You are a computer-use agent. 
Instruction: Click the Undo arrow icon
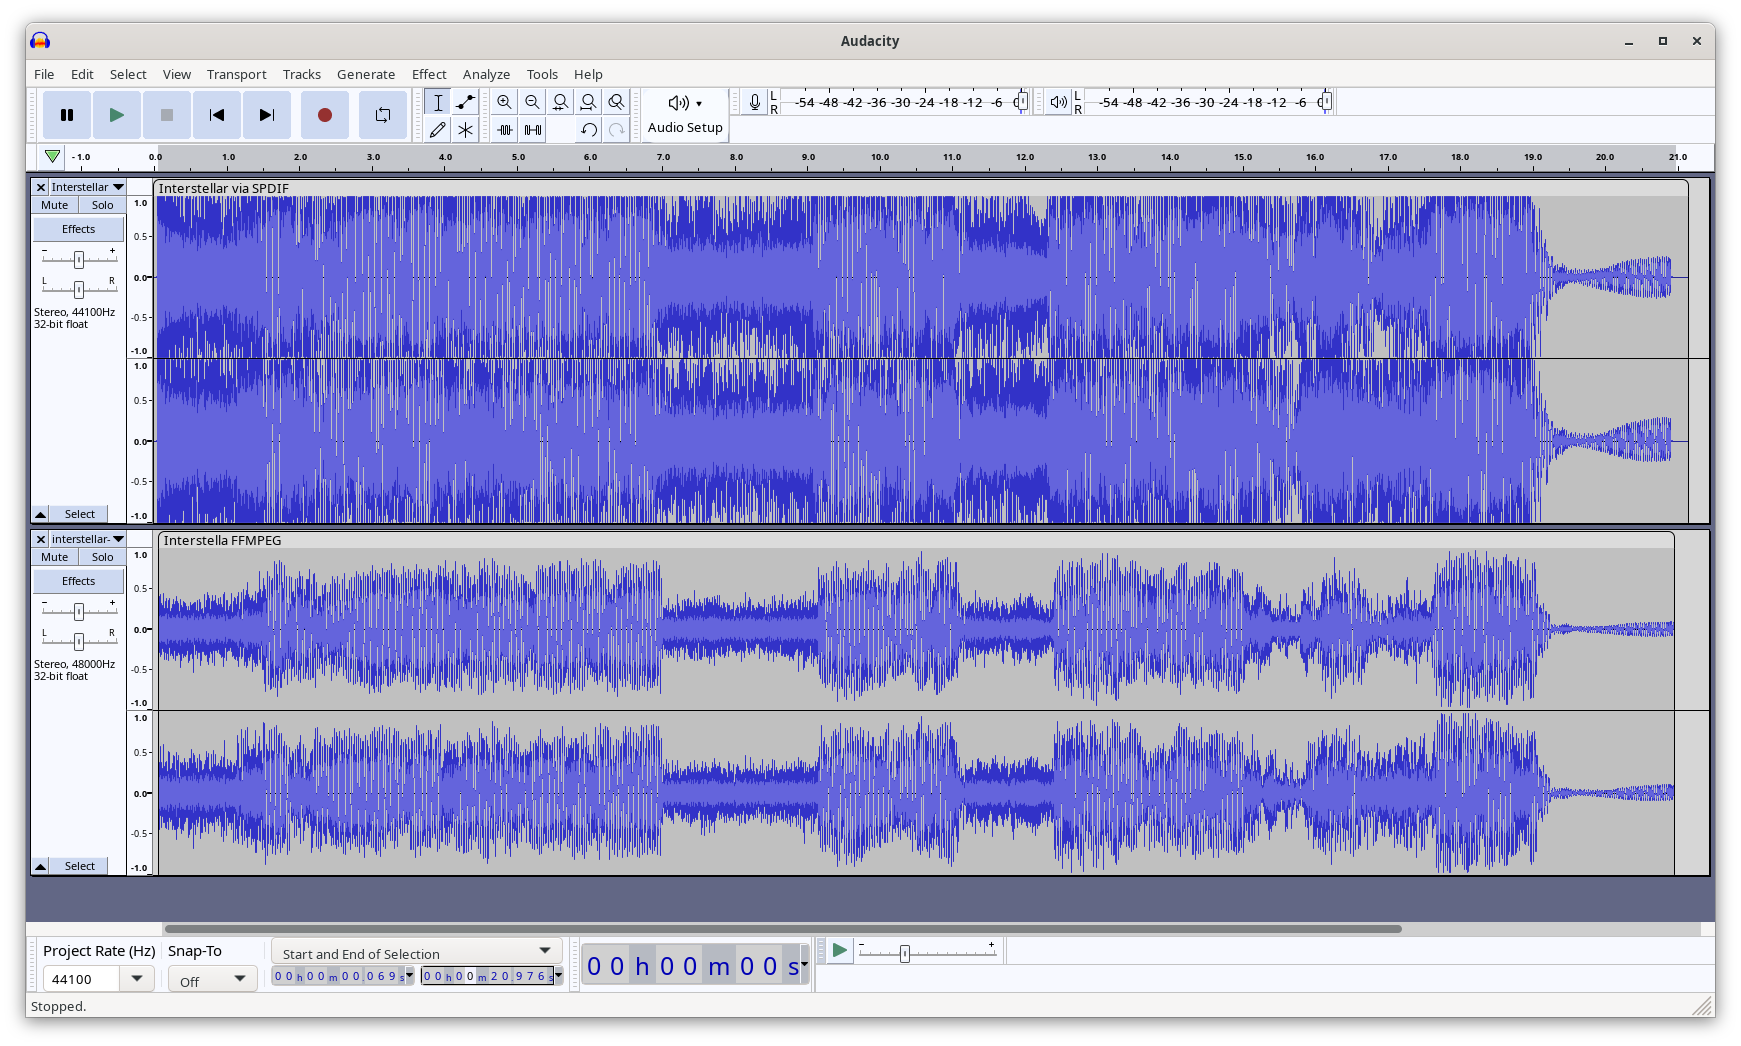click(x=589, y=130)
